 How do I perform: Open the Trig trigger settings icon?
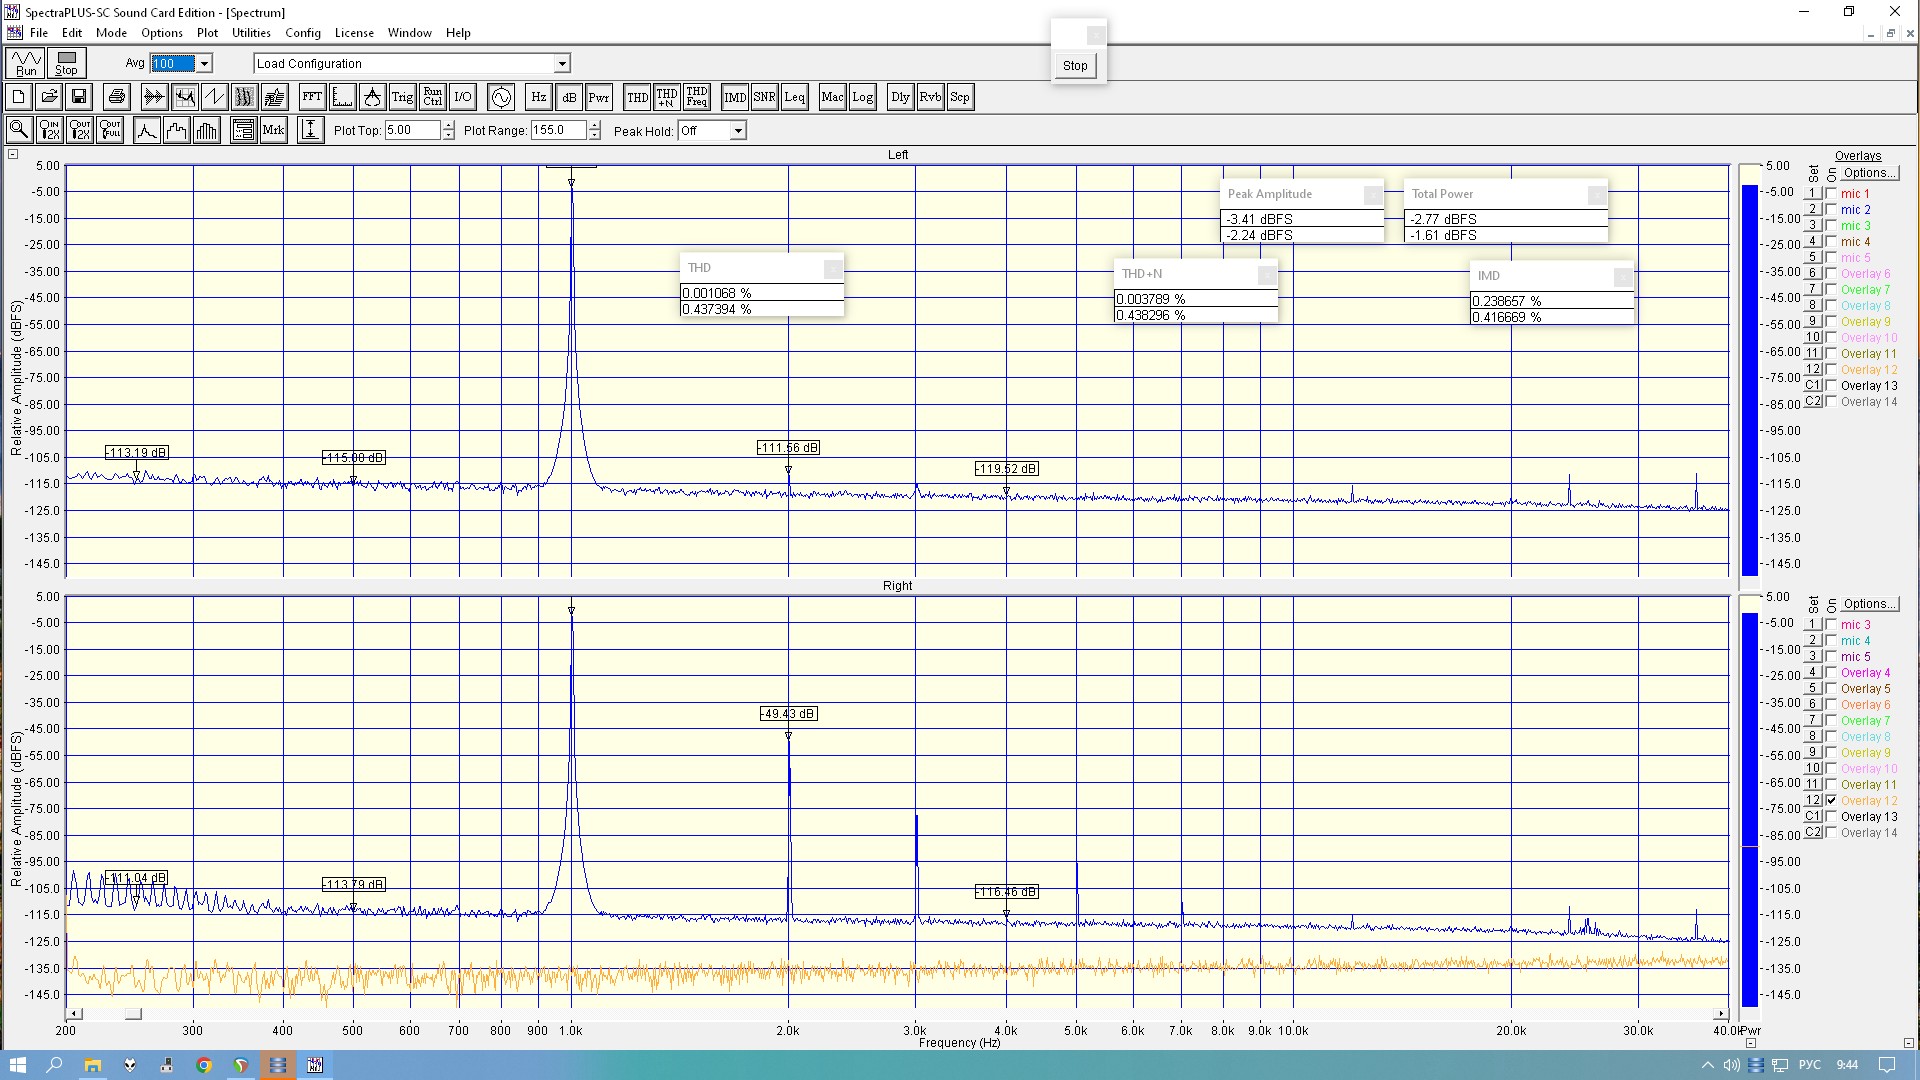click(x=402, y=97)
